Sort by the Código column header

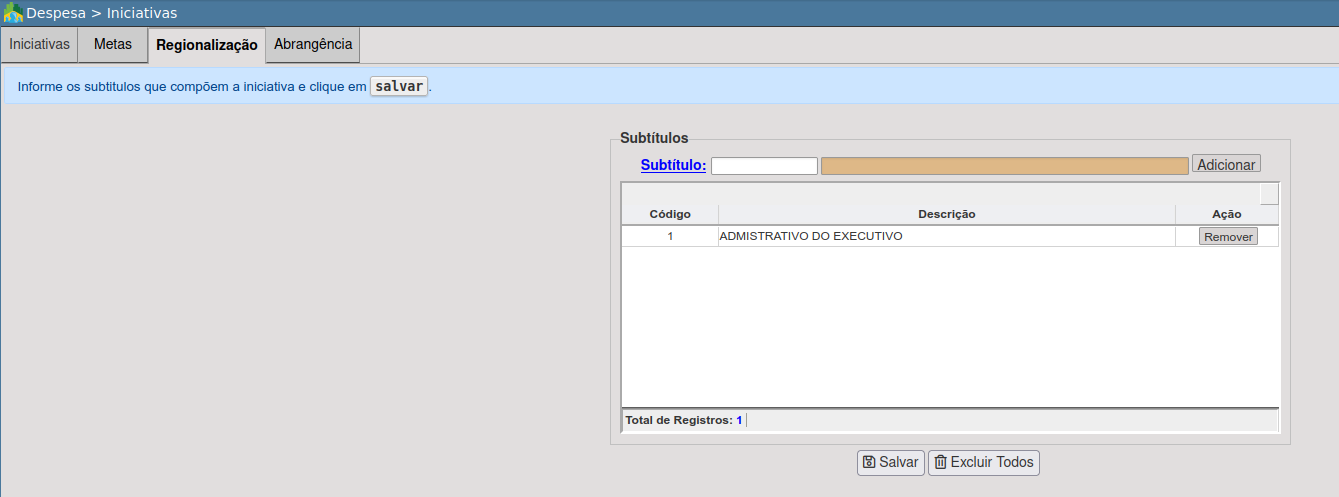(x=670, y=214)
